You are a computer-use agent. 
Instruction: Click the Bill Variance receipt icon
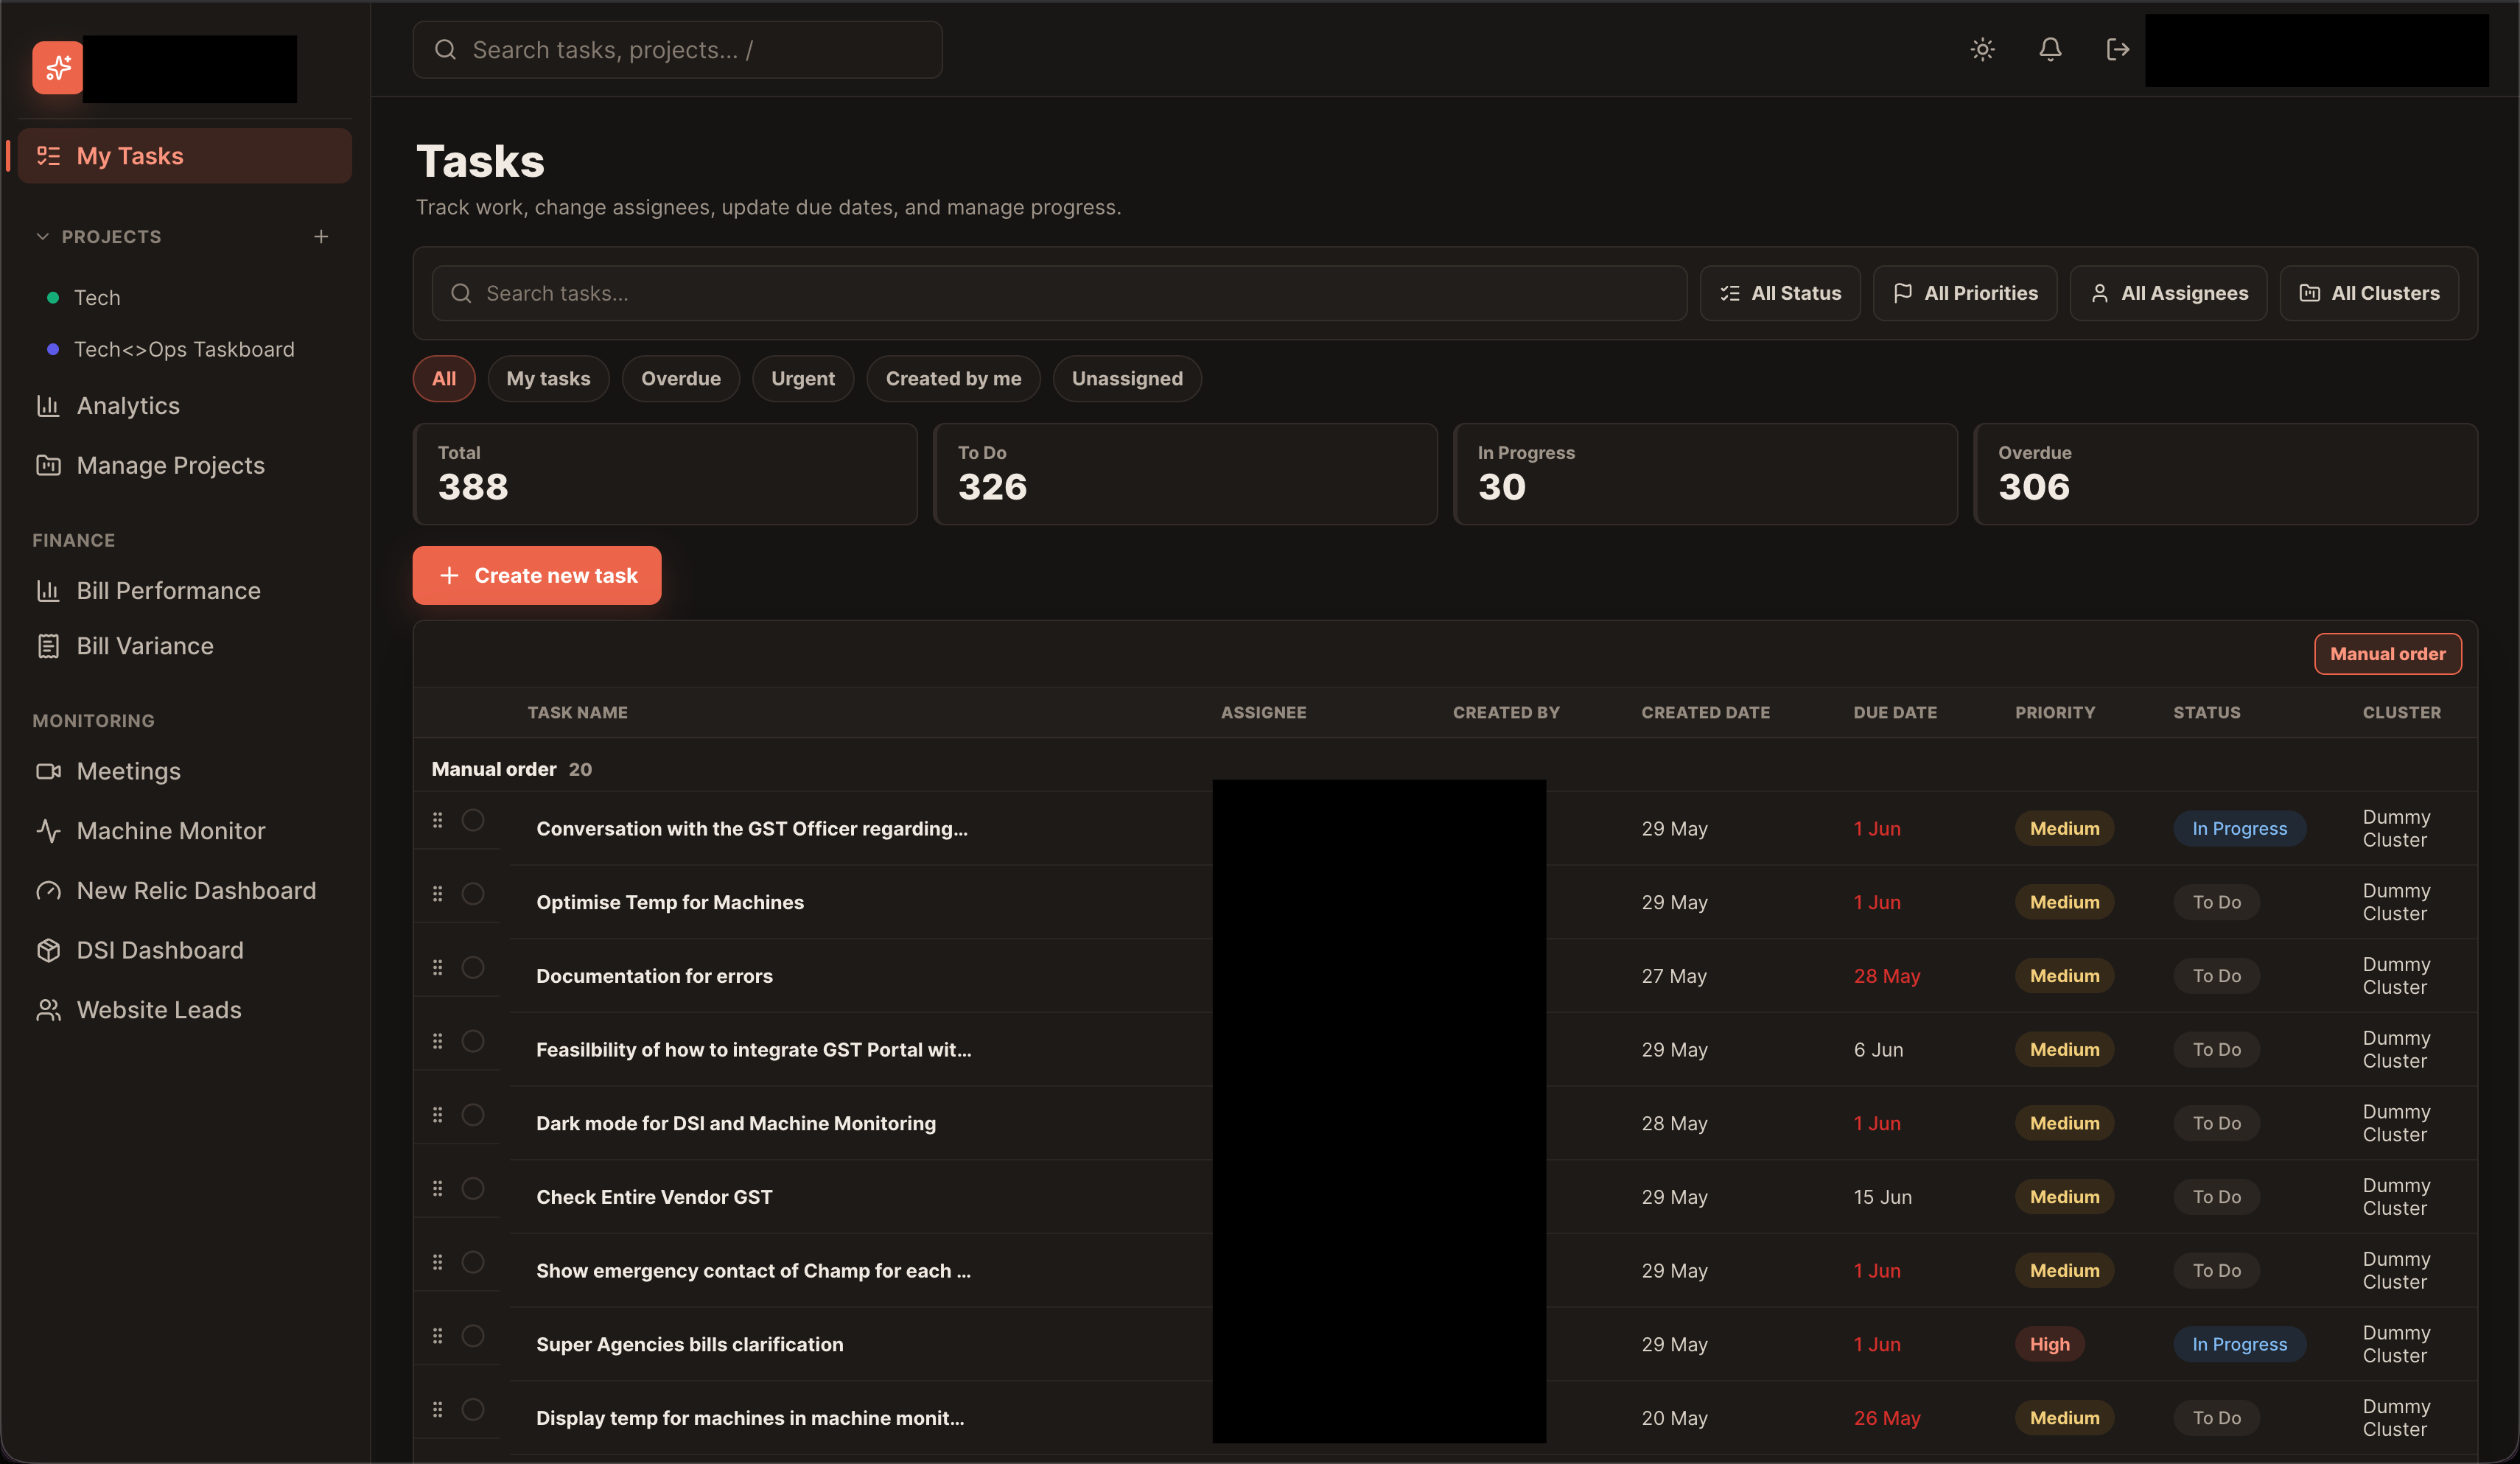48,646
